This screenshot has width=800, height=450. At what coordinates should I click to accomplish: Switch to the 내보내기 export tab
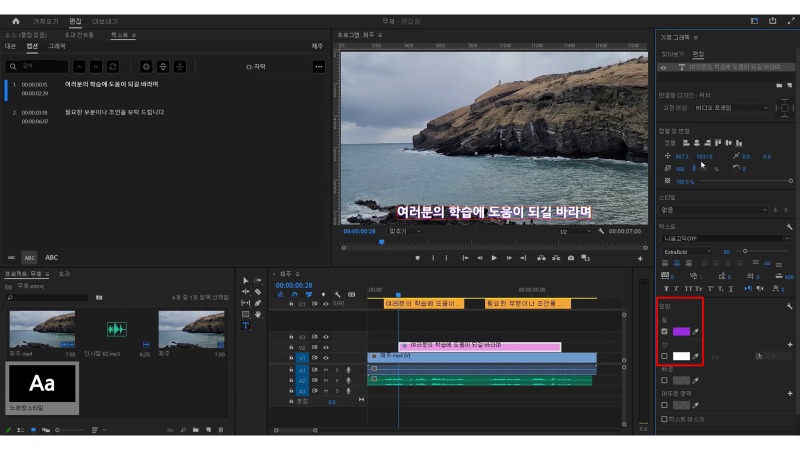(x=104, y=20)
